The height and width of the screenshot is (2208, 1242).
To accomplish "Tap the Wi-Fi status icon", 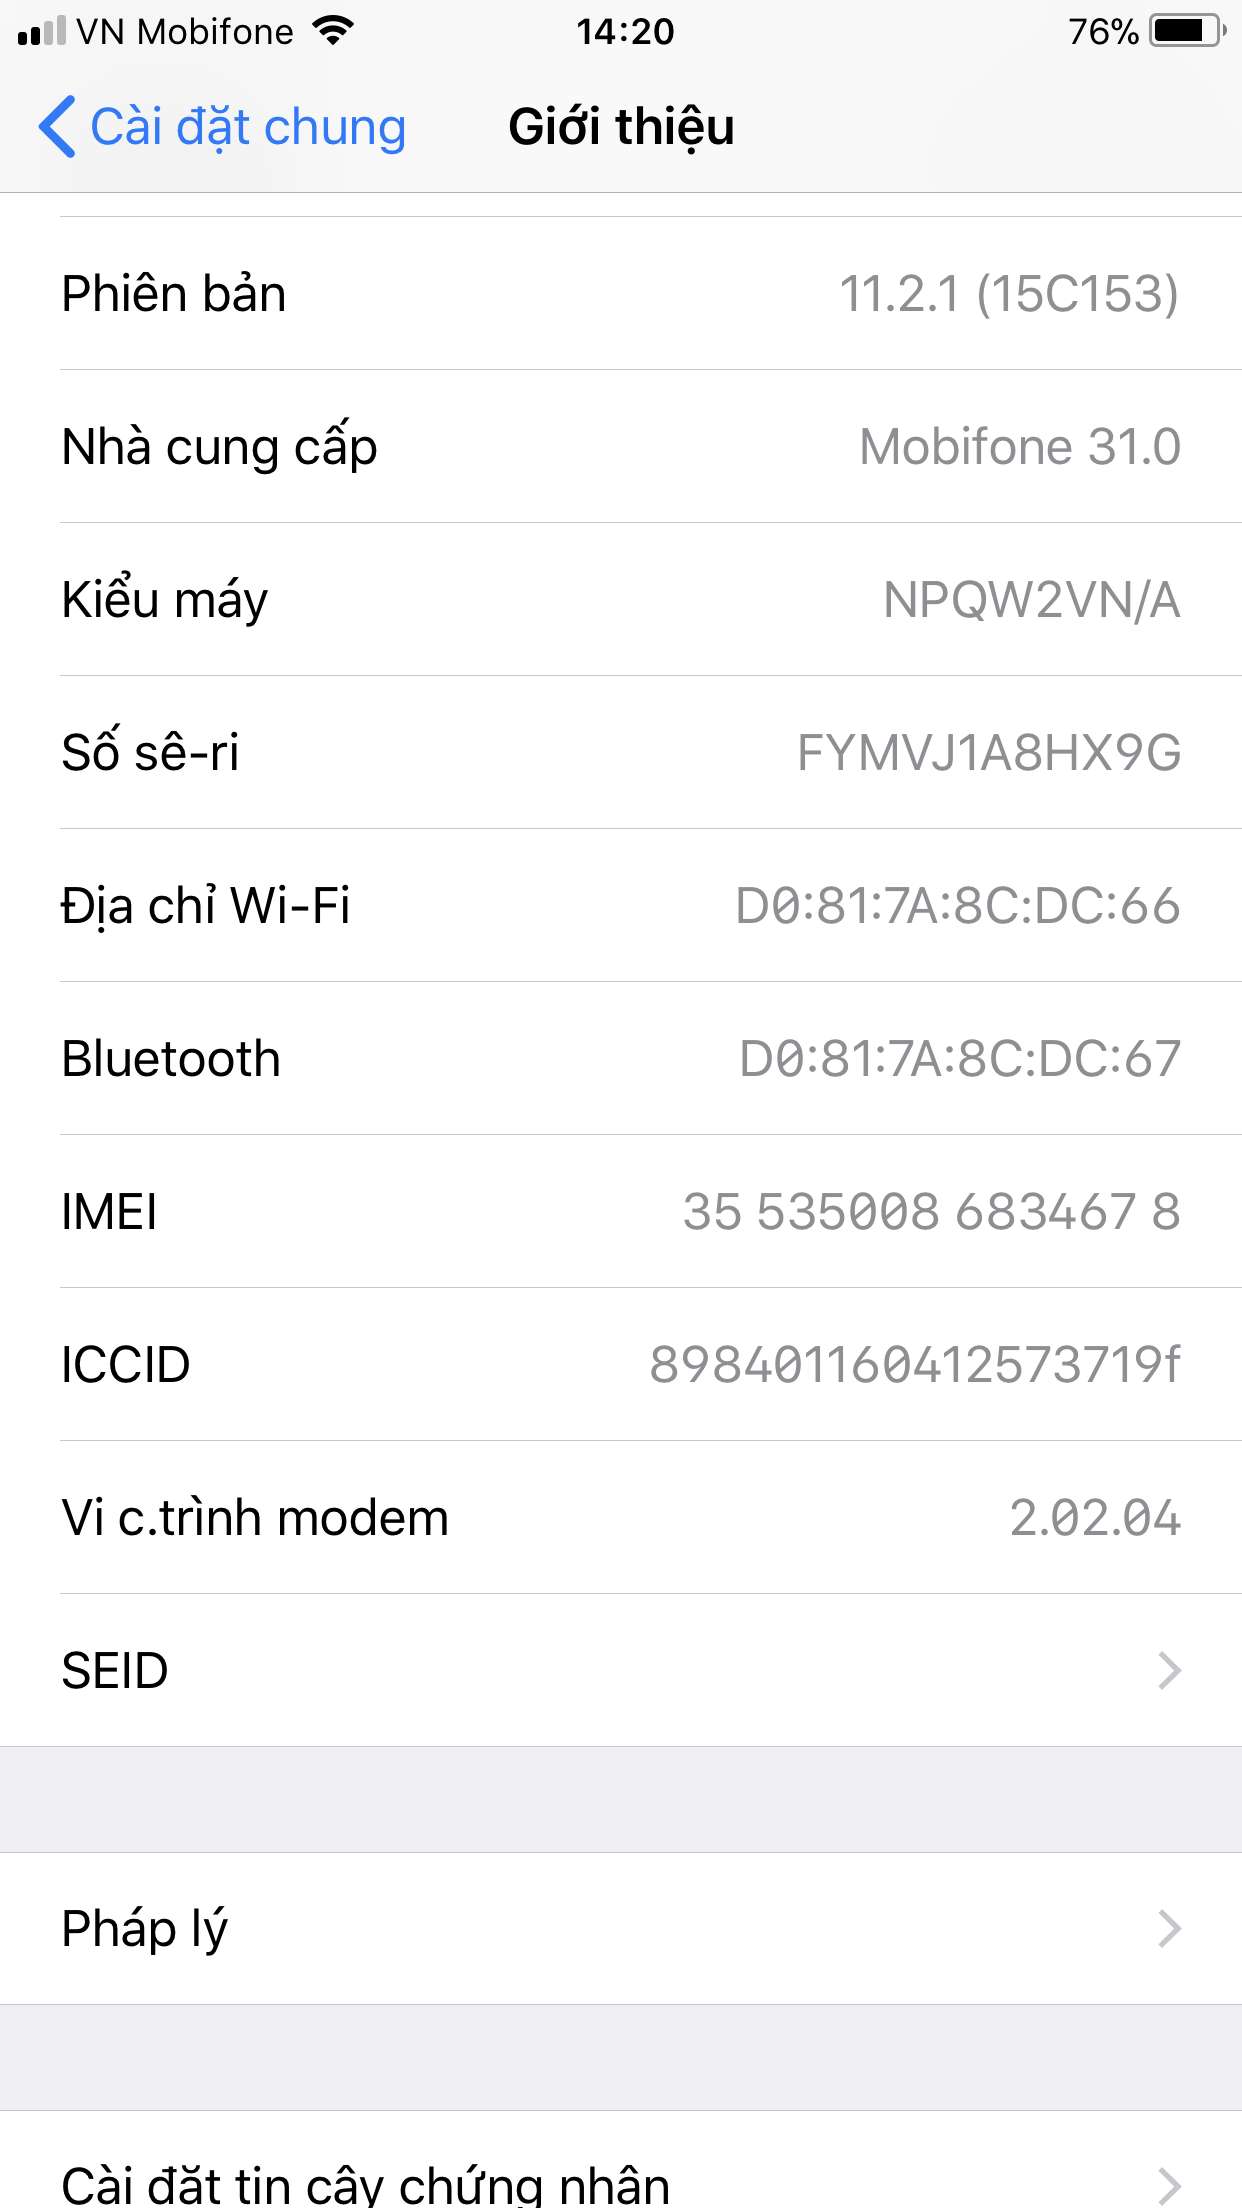I will point(333,31).
